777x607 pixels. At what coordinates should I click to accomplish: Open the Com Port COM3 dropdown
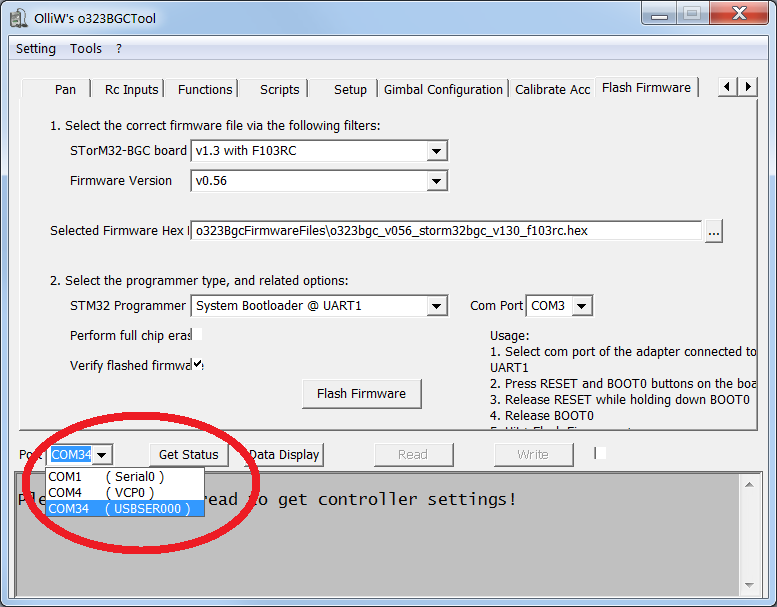pyautogui.click(x=581, y=306)
